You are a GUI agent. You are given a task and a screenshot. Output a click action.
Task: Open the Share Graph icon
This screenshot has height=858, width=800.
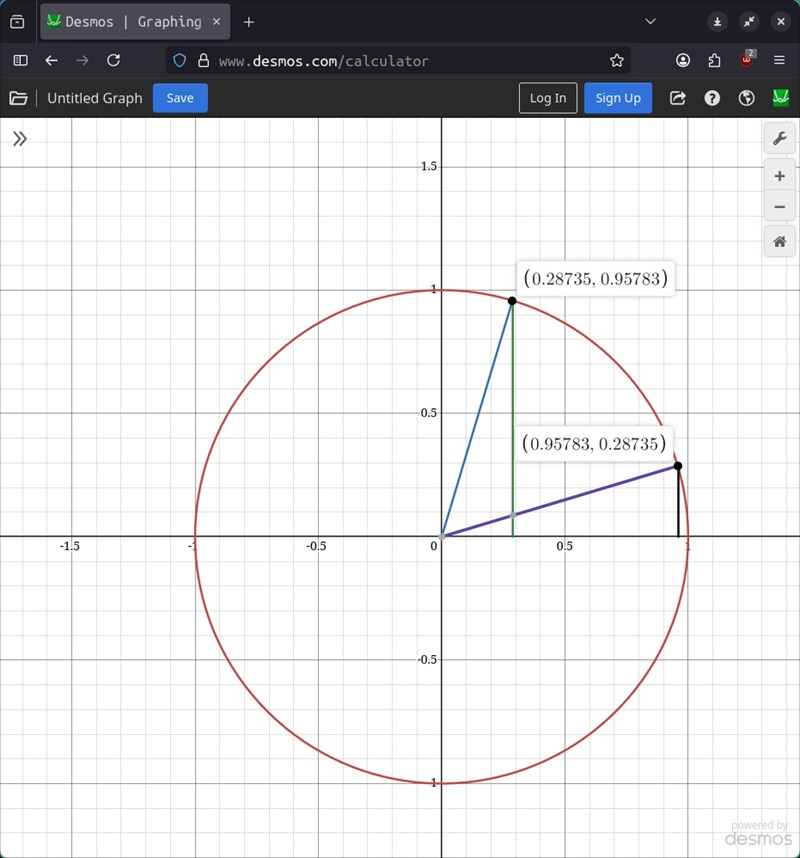point(678,98)
